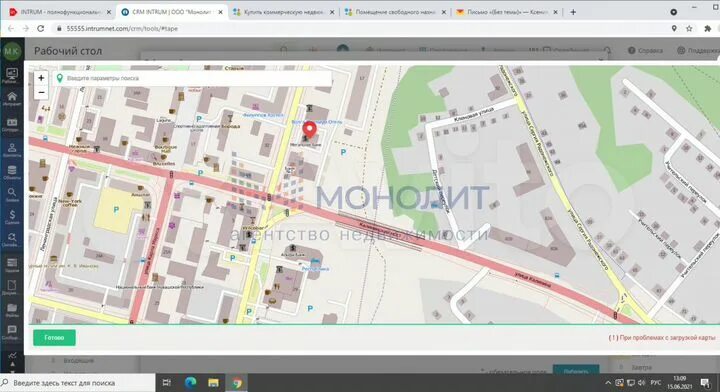Open Сотрудники badge icon in sidebar
The image size is (720, 392).
pyautogui.click(x=12, y=124)
